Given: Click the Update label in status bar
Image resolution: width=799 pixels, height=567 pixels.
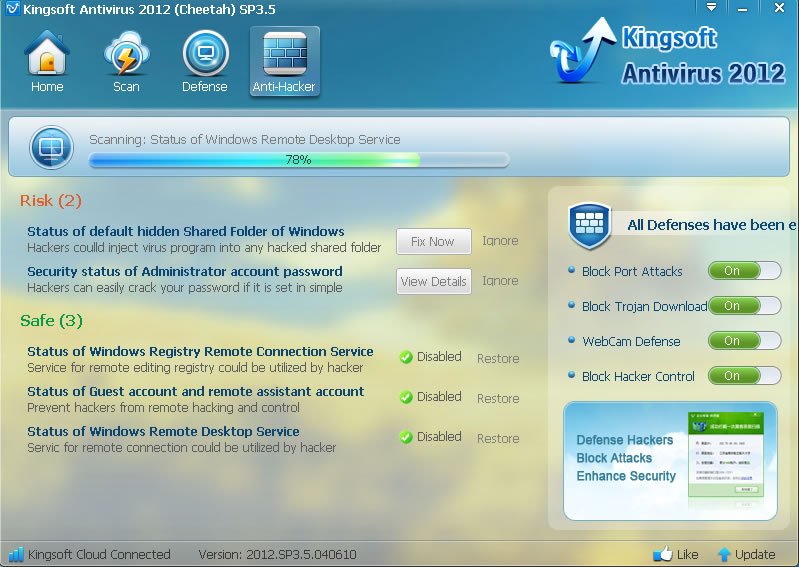Looking at the screenshot, I should click(x=755, y=554).
